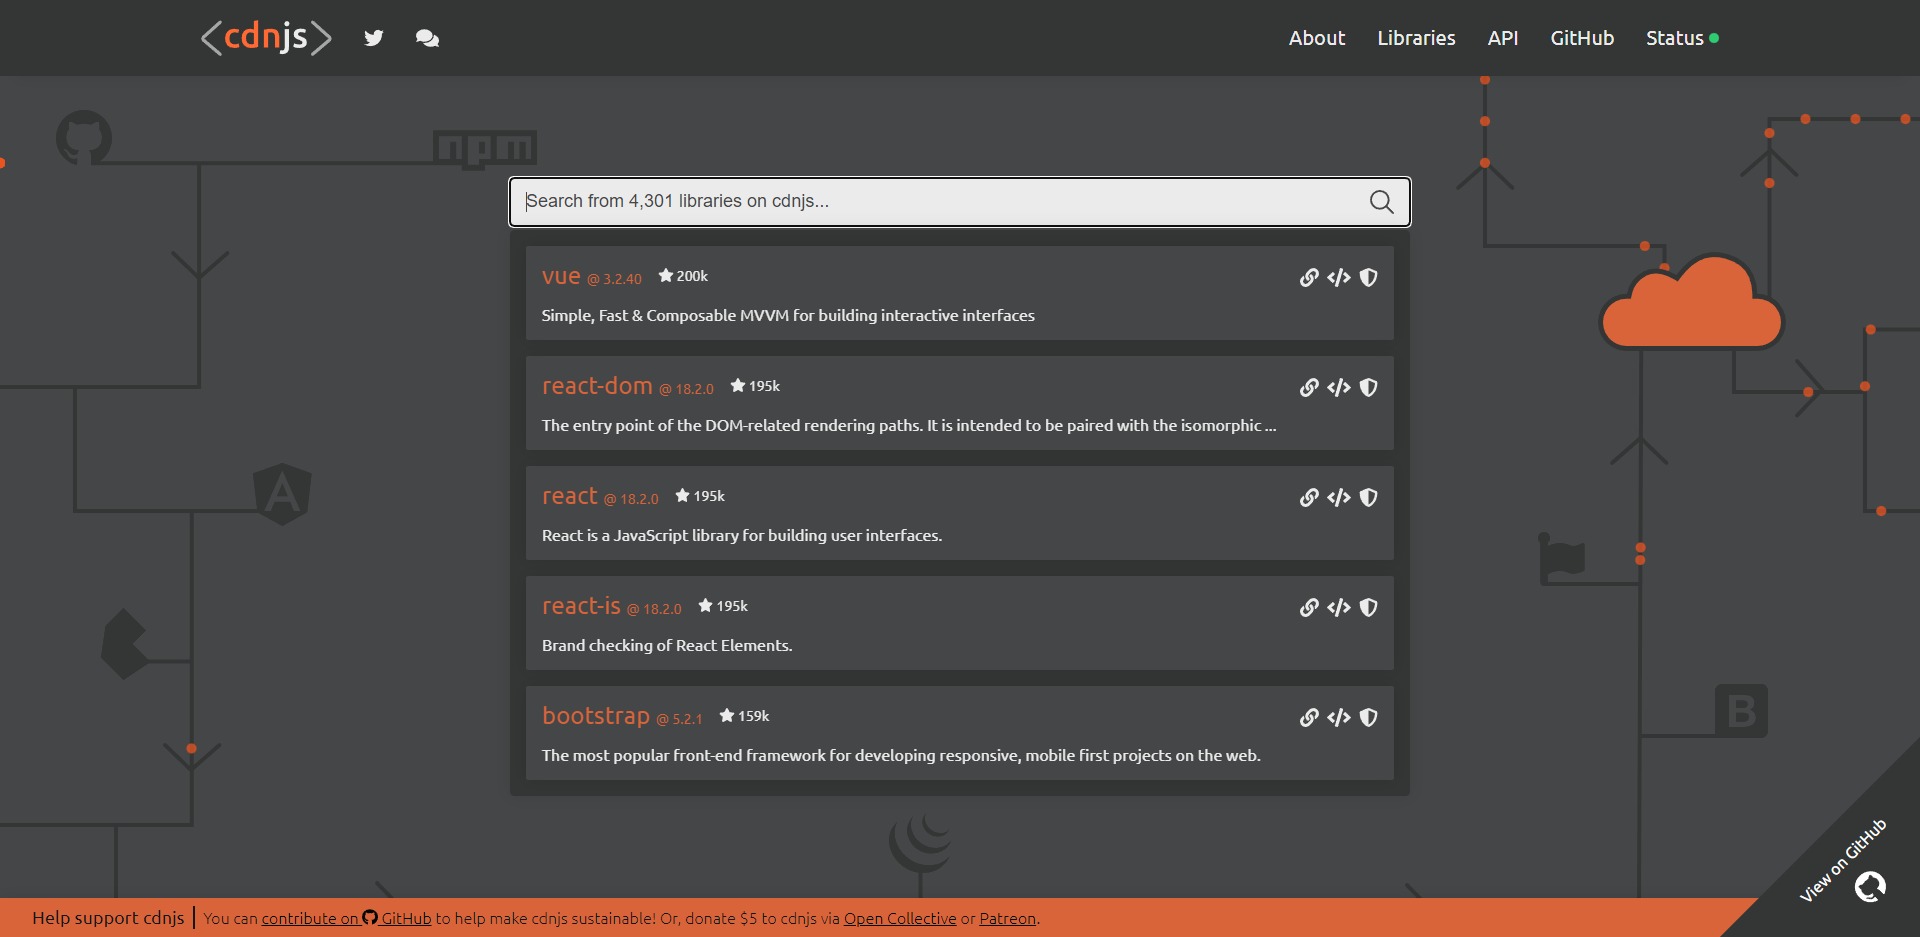Screen dimensions: 1920x937
Task: Click the community chat bubbles icon
Action: (x=427, y=38)
